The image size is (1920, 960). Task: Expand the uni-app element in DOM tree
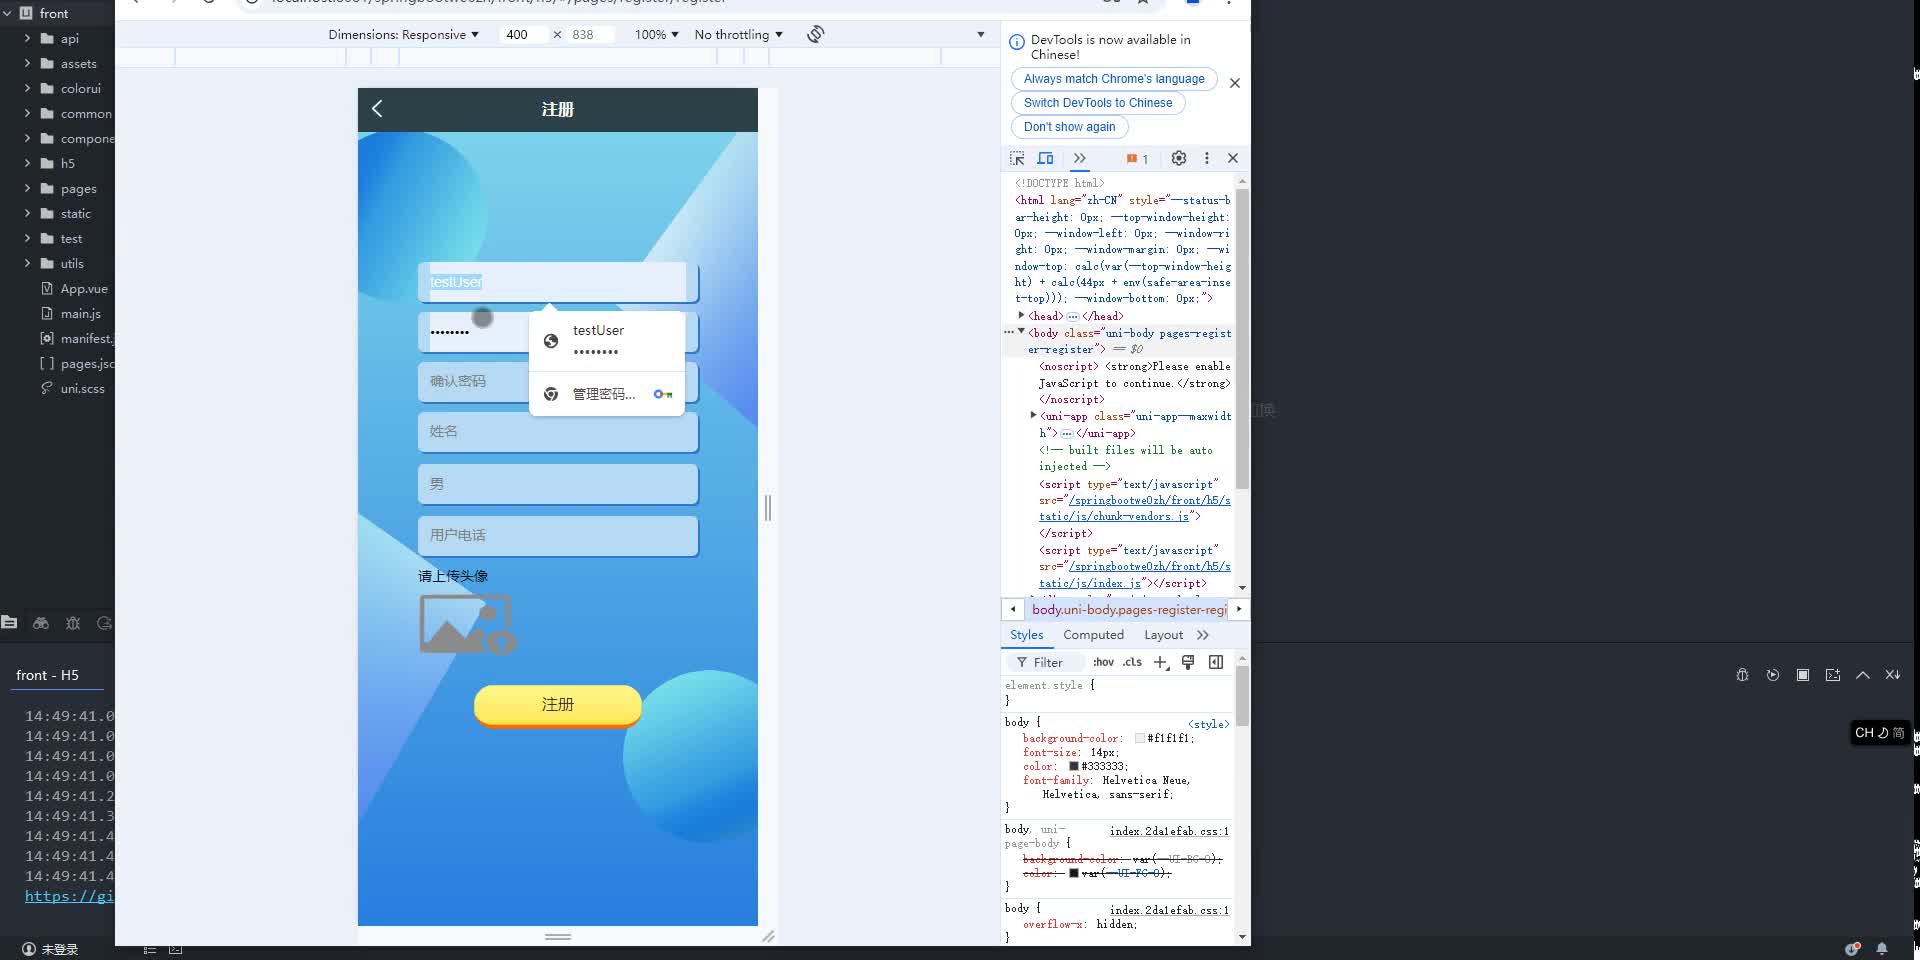1033,415
